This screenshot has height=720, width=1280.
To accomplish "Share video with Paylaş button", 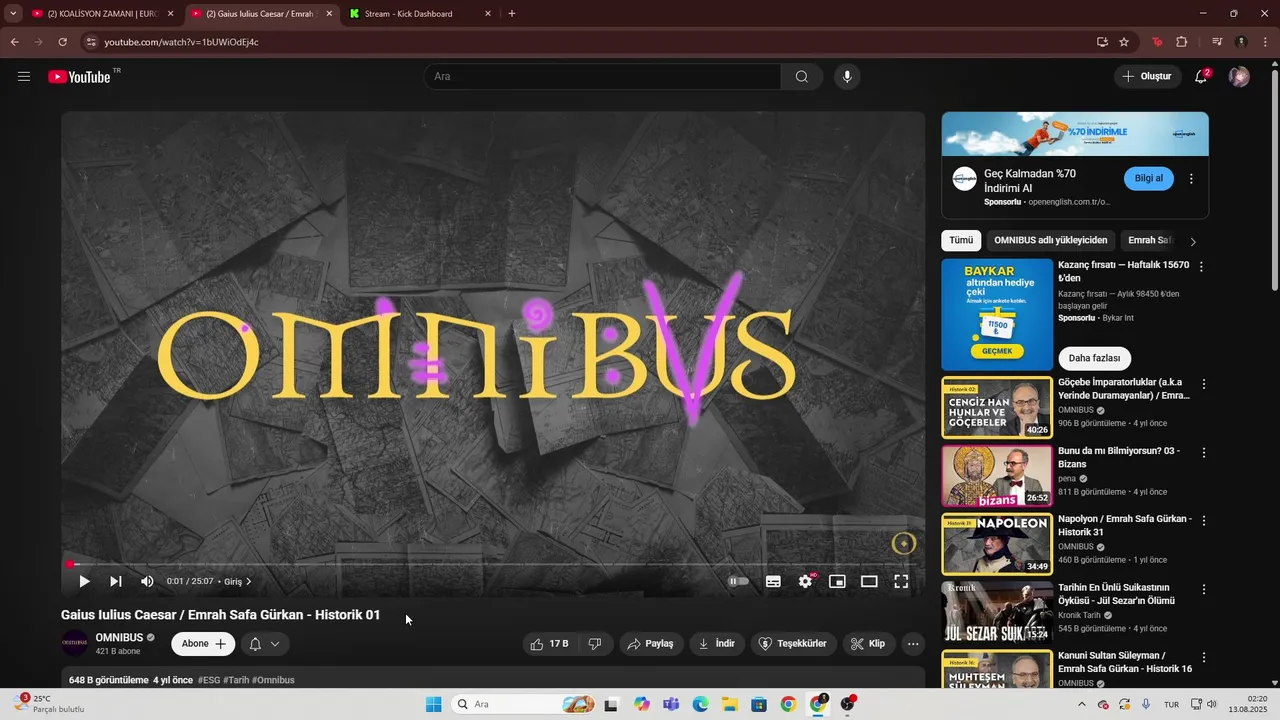I will point(651,644).
